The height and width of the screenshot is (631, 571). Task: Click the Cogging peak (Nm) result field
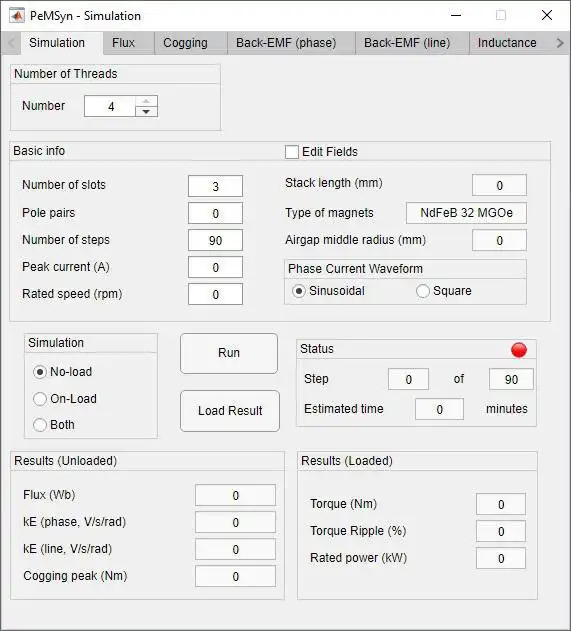[x=235, y=576]
